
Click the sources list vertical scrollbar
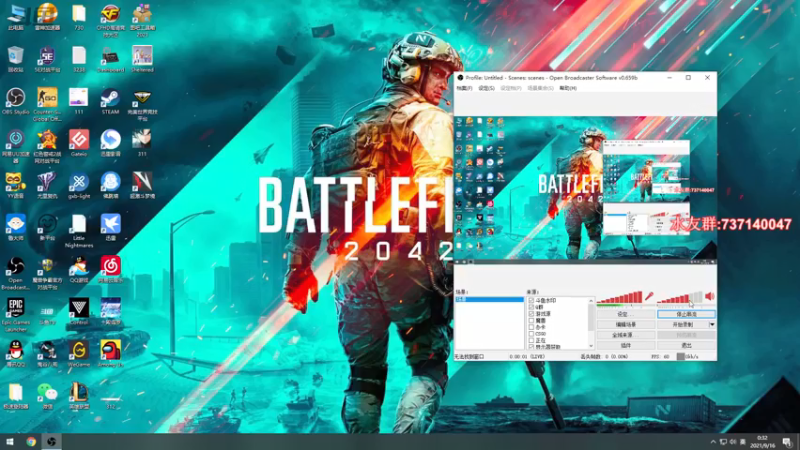[591, 323]
